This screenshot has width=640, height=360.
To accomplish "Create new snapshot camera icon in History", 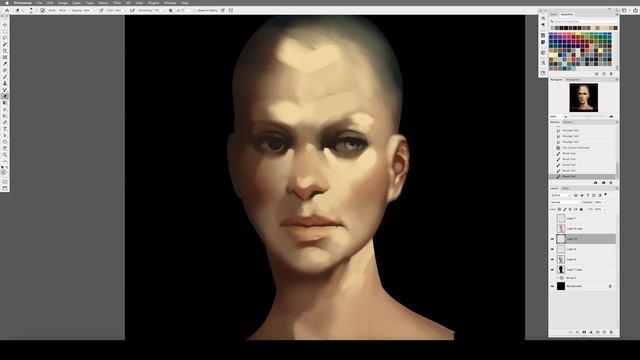I will coord(604,182).
